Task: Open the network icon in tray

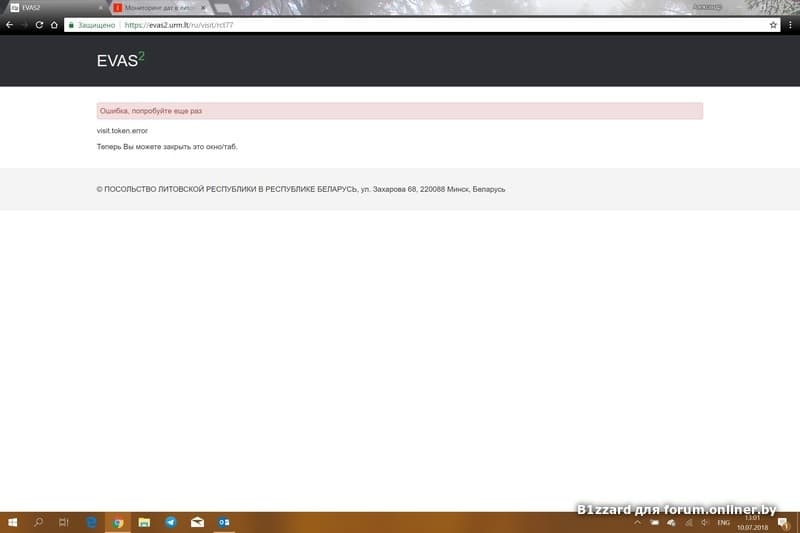Action: click(688, 522)
